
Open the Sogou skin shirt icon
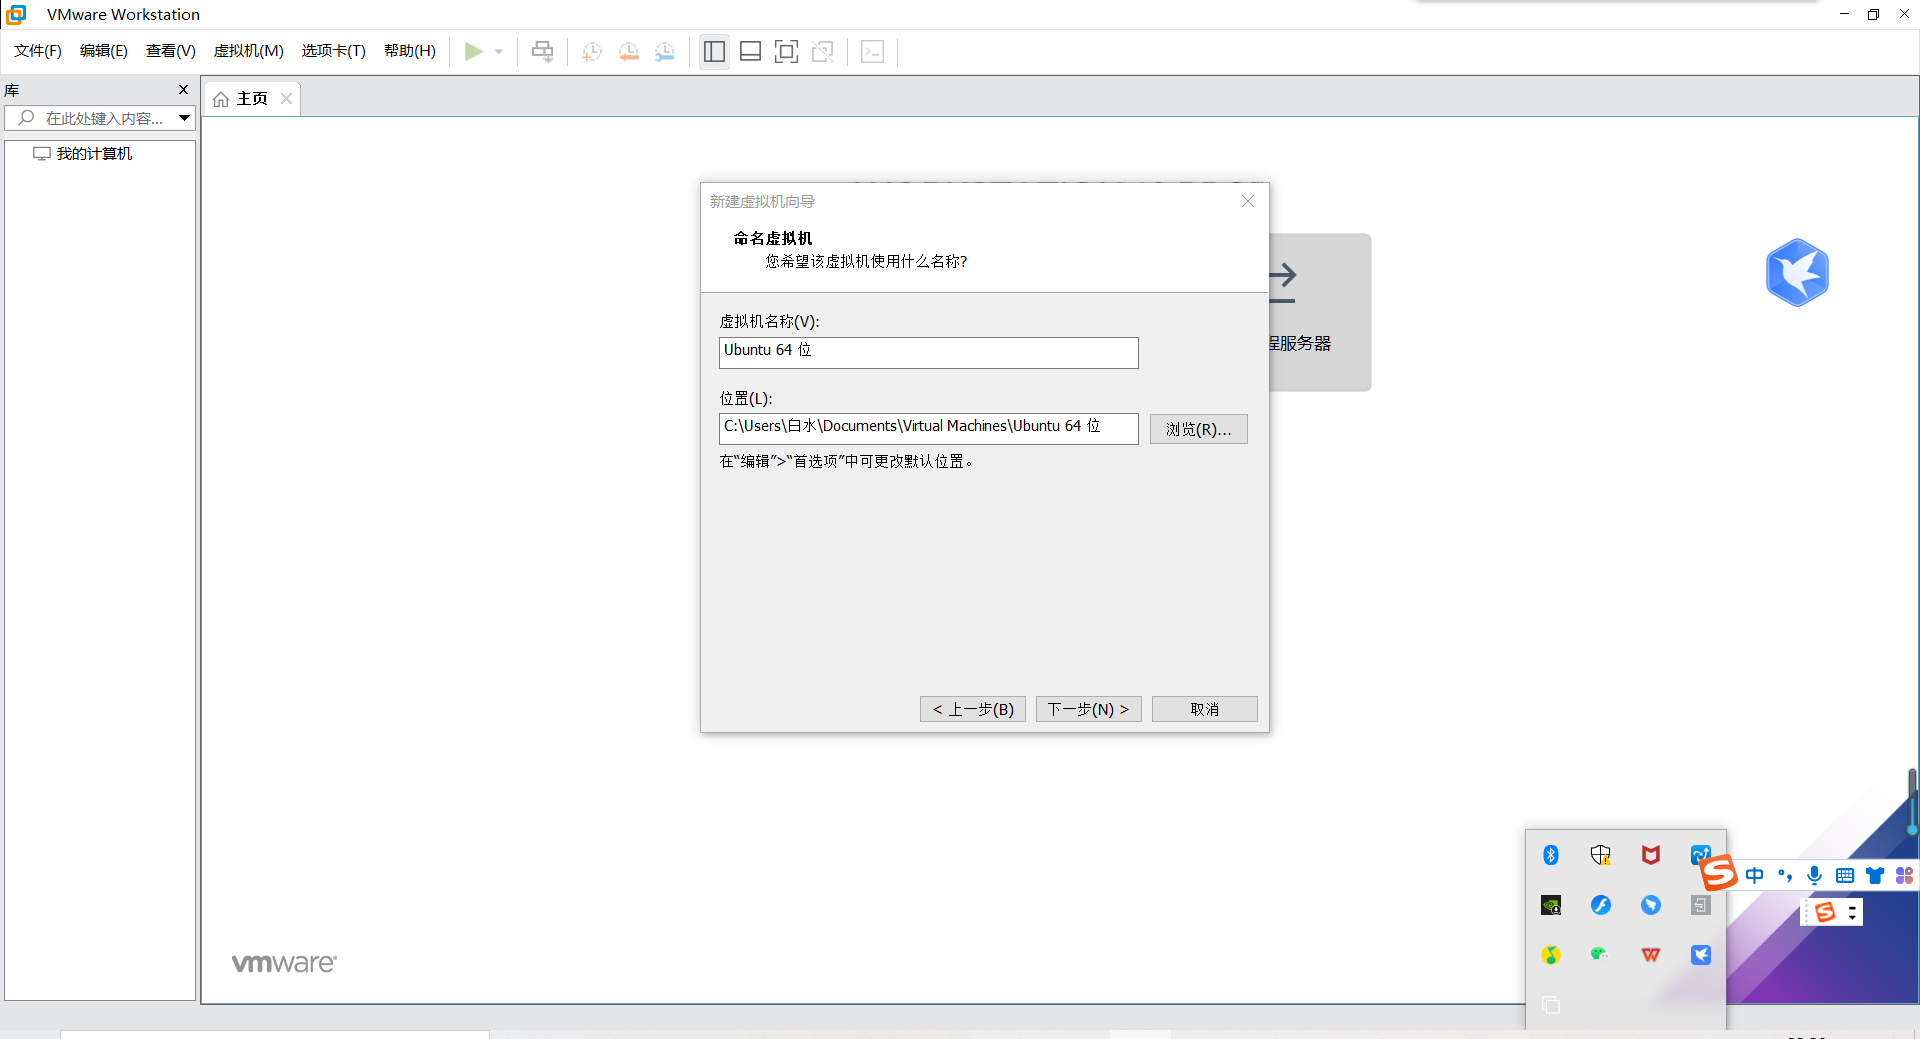click(1875, 876)
